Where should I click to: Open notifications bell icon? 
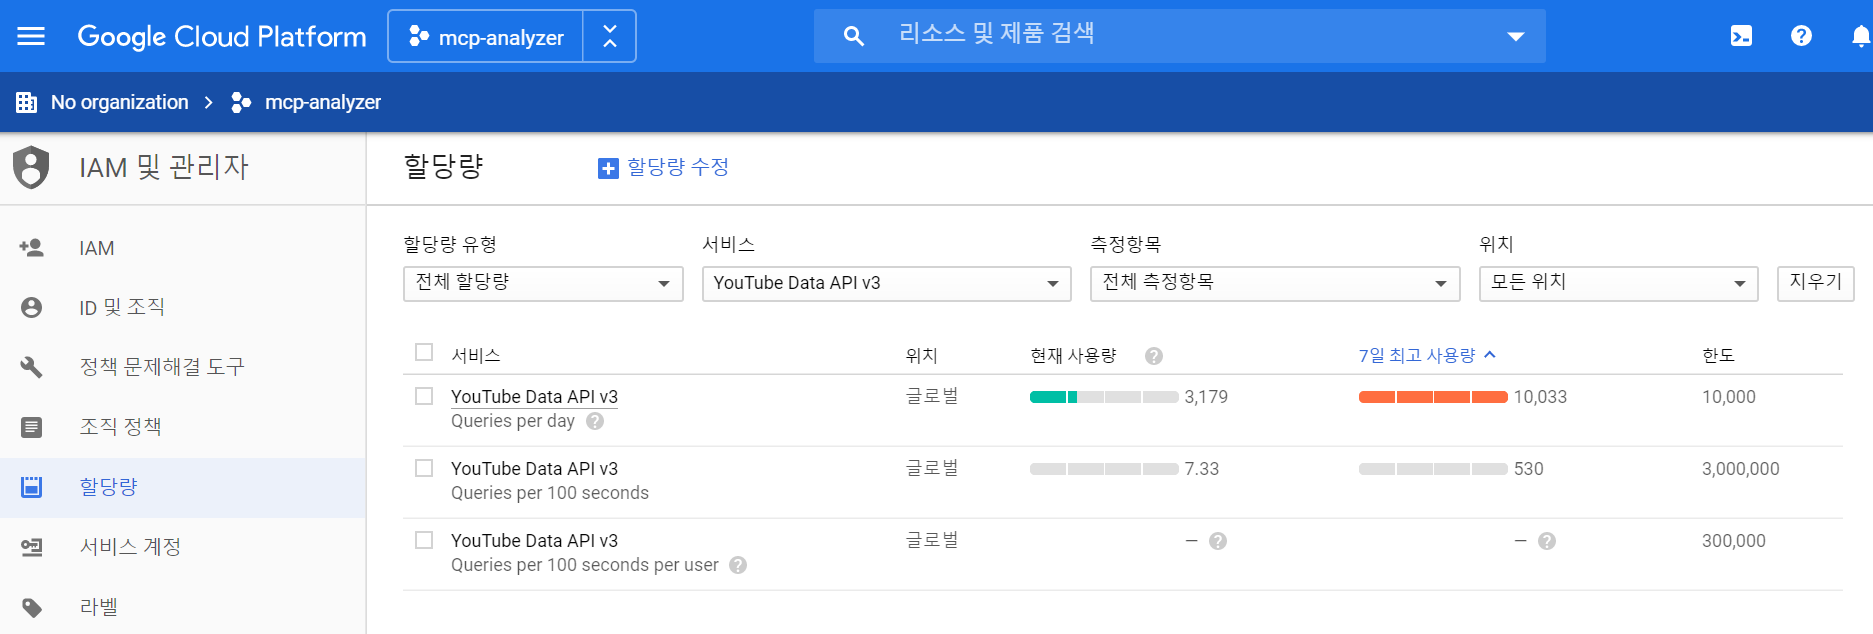1860,37
